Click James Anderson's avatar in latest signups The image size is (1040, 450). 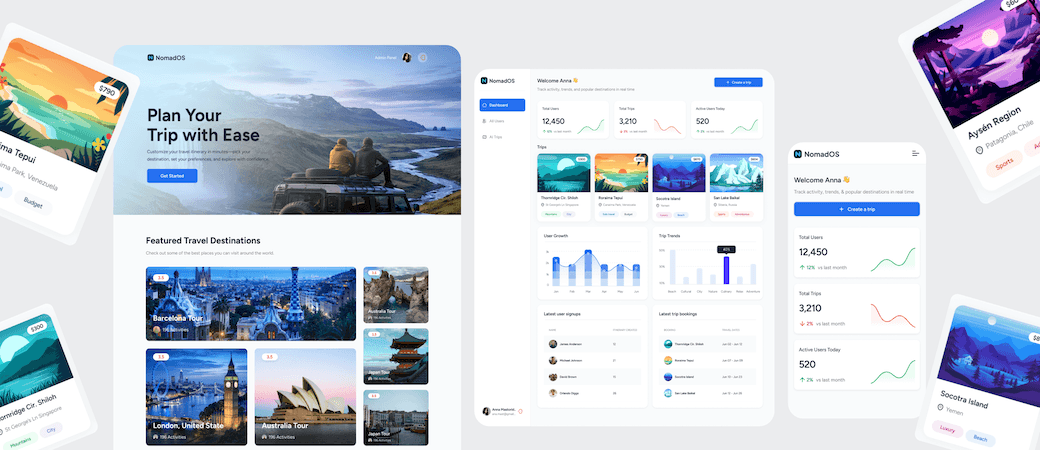point(552,344)
